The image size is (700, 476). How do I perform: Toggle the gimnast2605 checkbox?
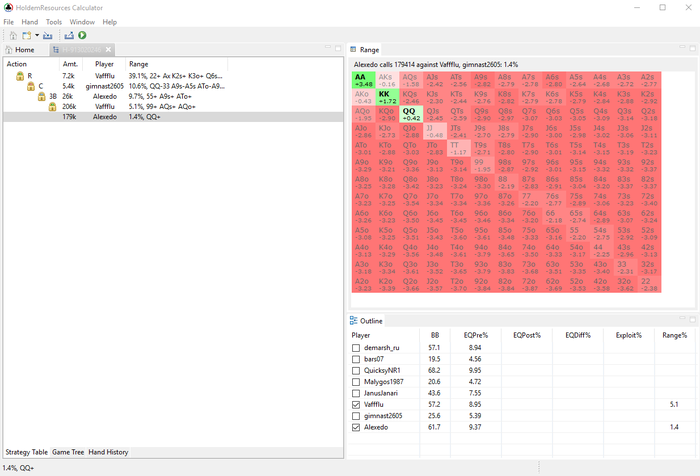tap(356, 416)
